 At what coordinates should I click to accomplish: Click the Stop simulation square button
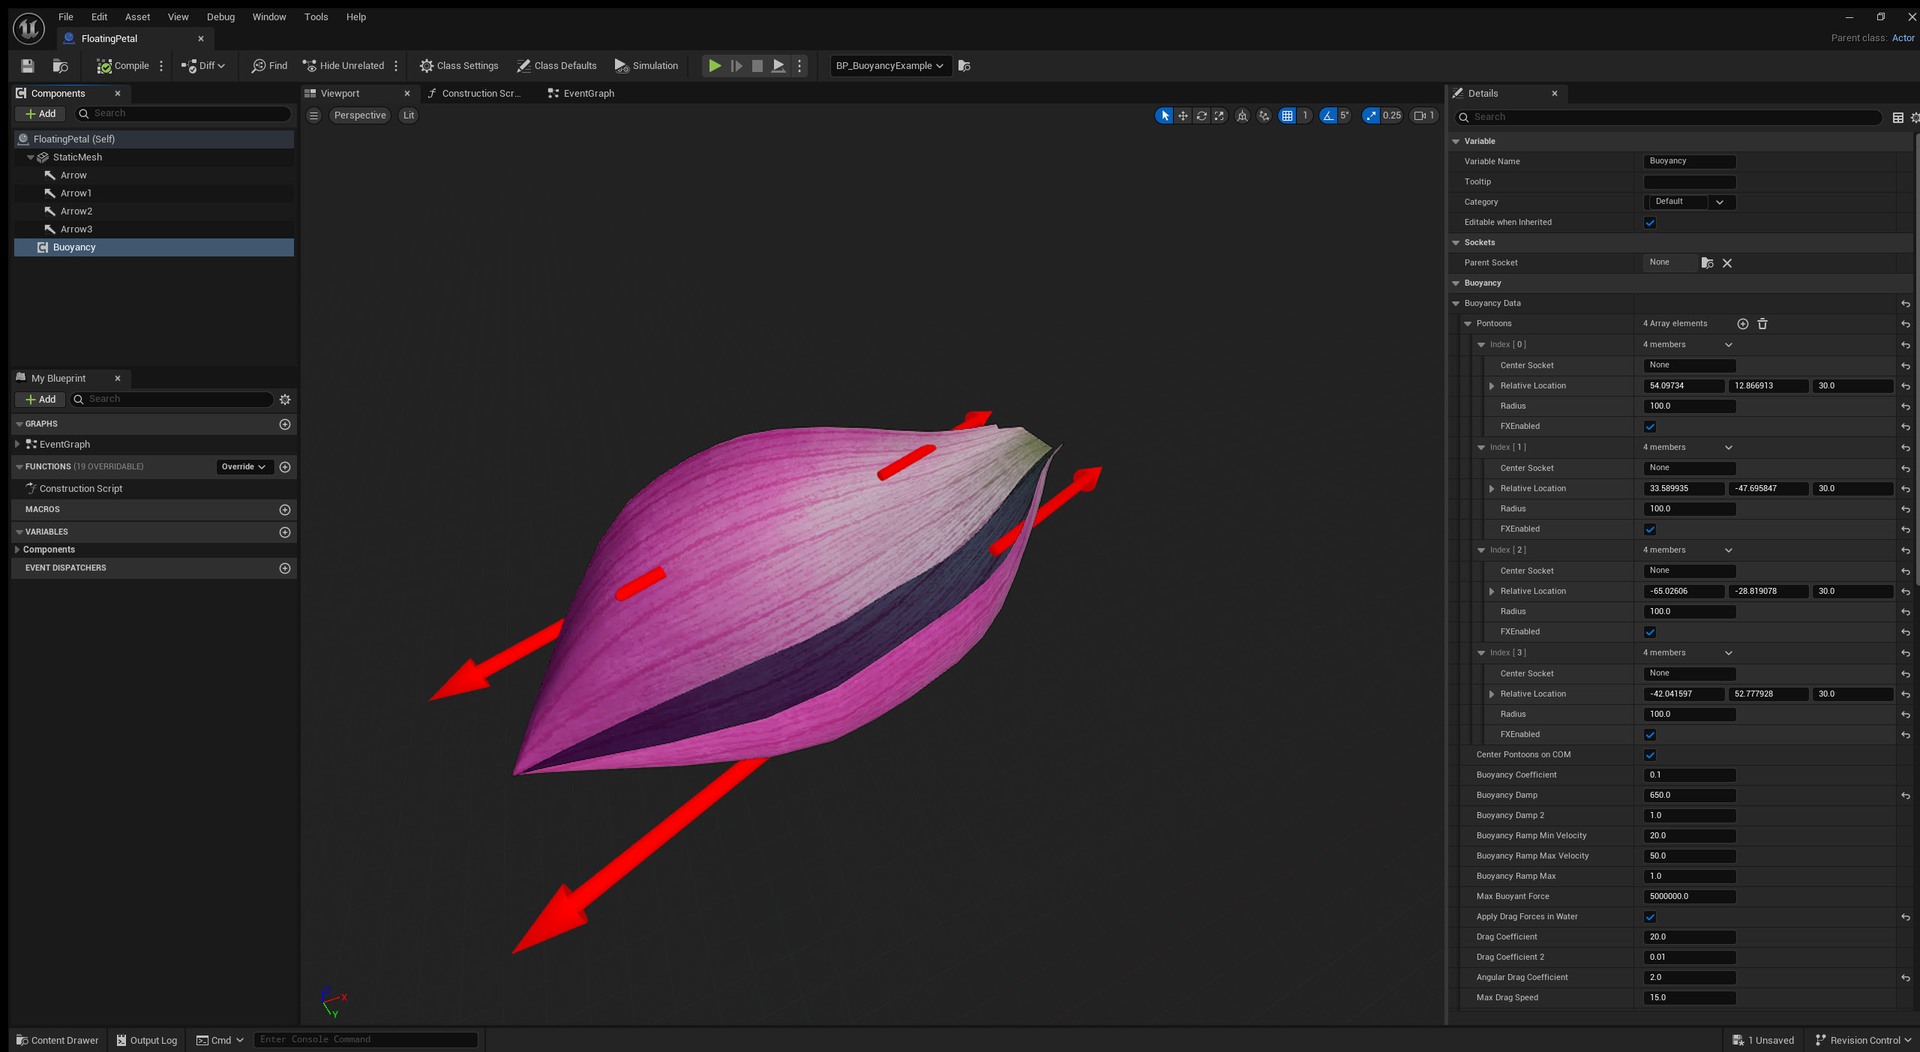pyautogui.click(x=757, y=66)
